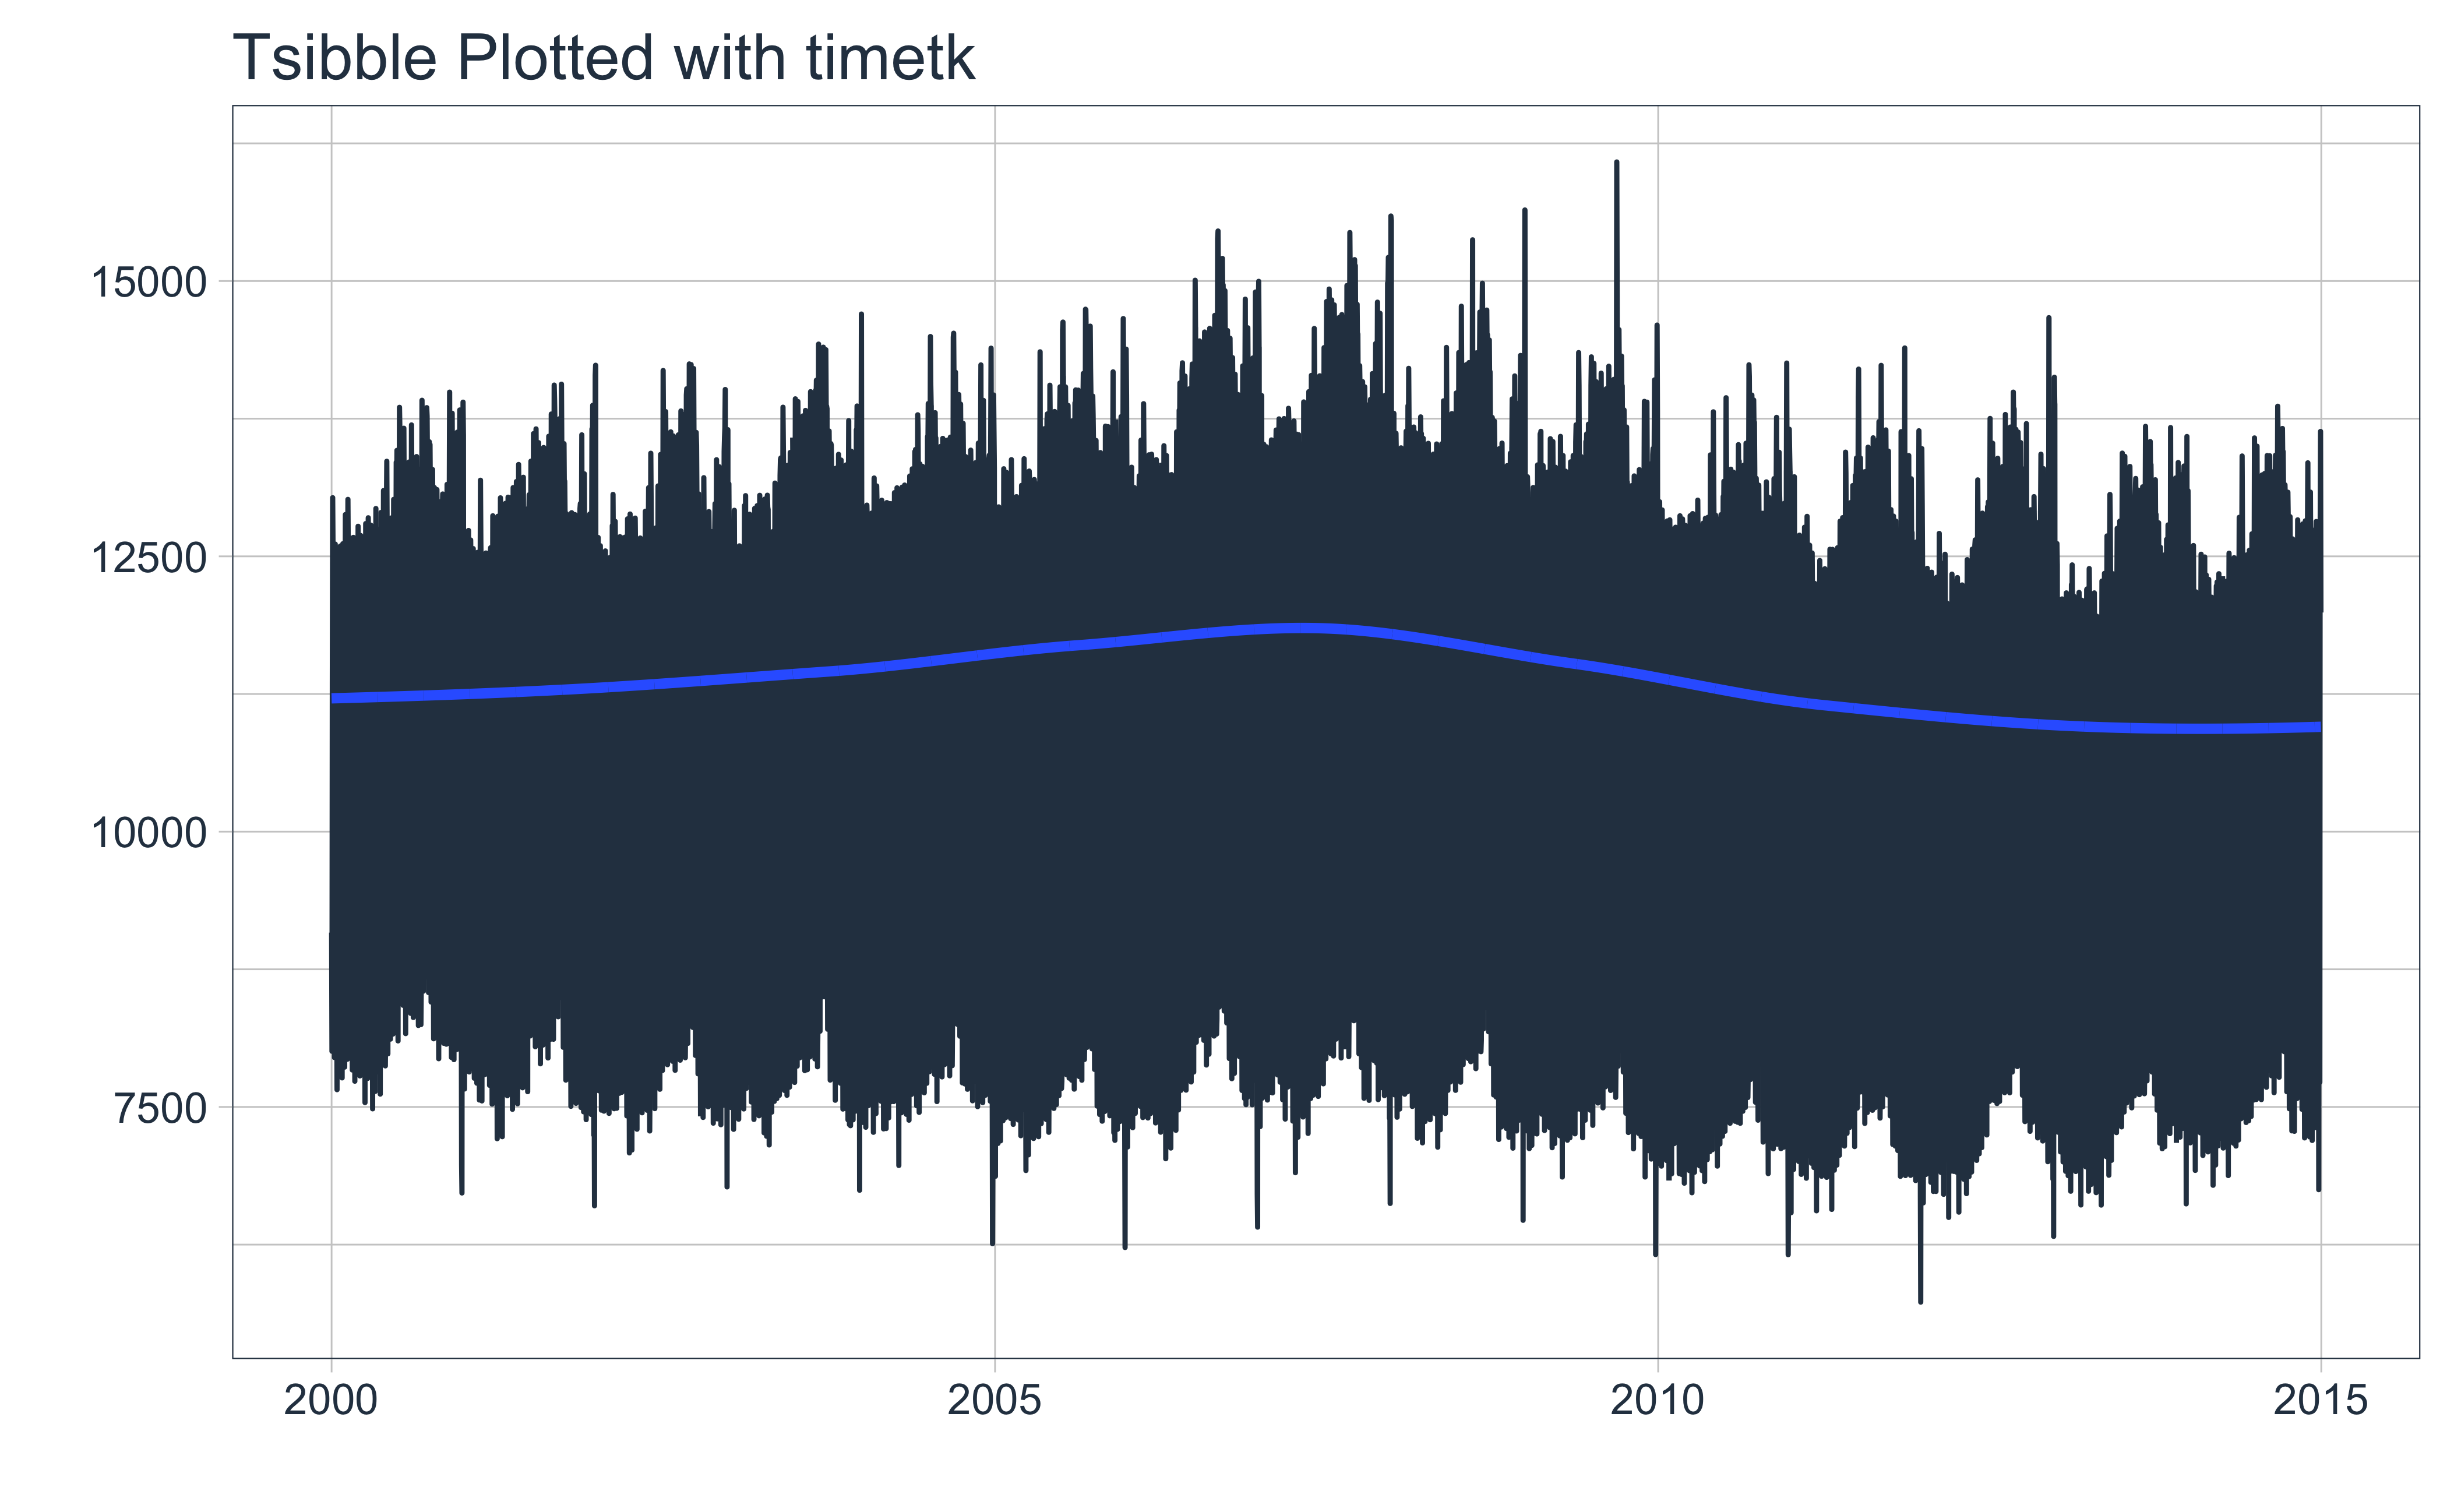The height and width of the screenshot is (1512, 2447).
Task: Click where the 15000 and 2015 gridlines intersect
Action: tap(2320, 281)
